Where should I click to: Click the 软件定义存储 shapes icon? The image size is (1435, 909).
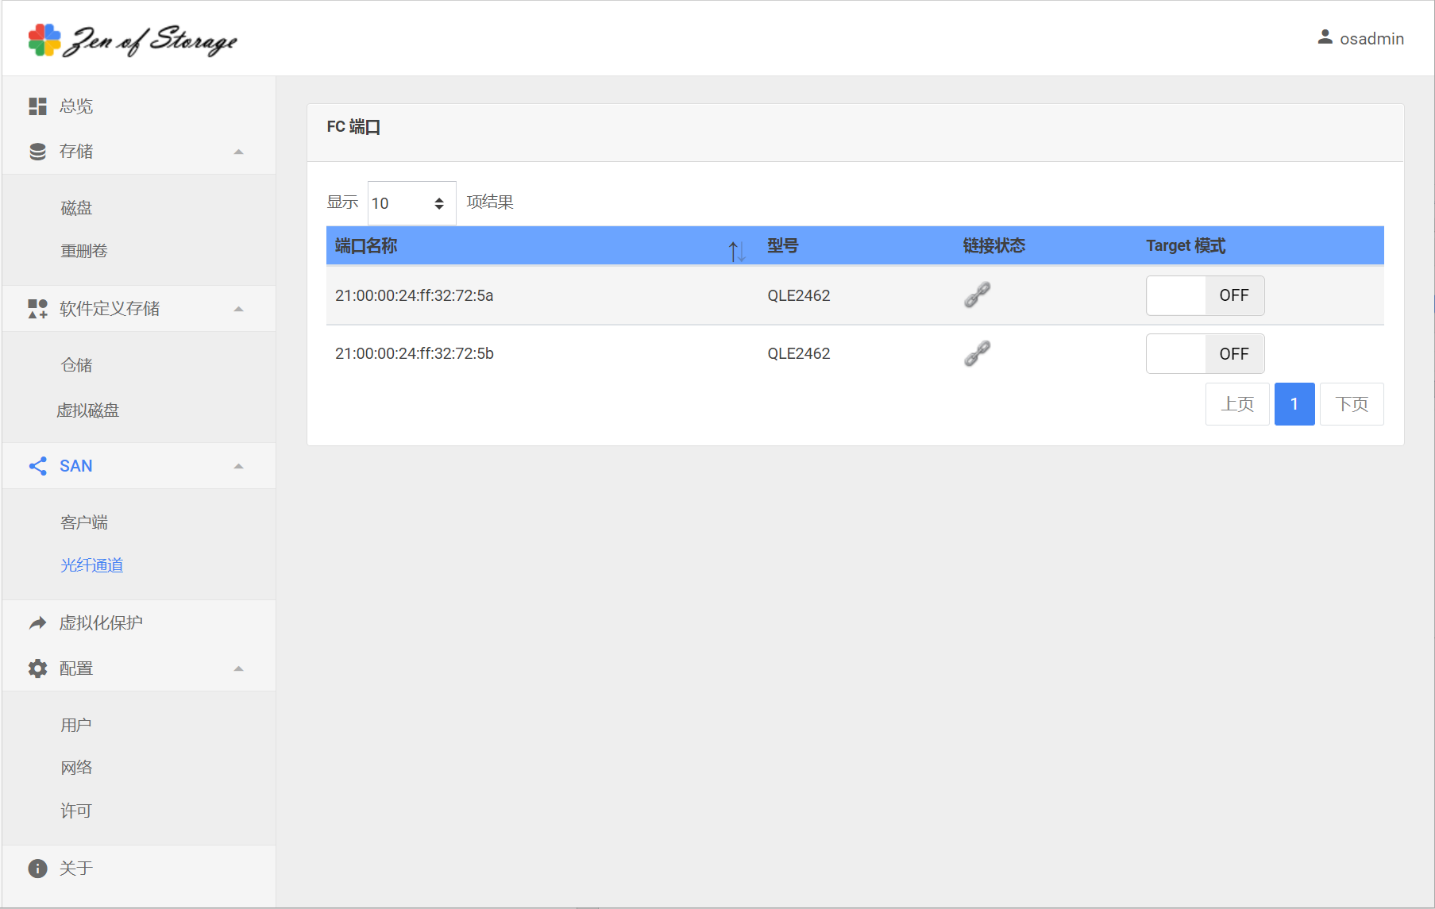(38, 309)
